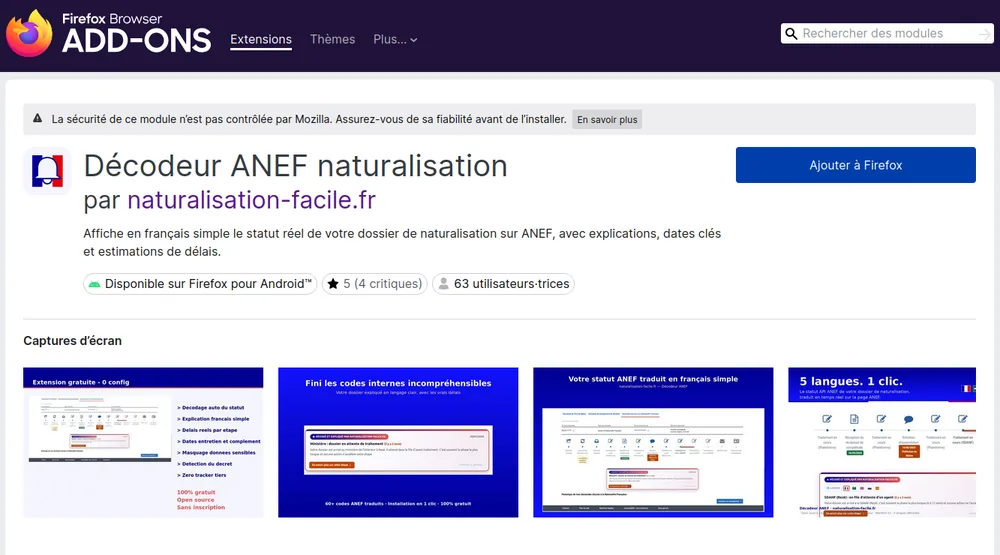Open the Thèmes tab
The height and width of the screenshot is (555, 1000).
(x=332, y=39)
